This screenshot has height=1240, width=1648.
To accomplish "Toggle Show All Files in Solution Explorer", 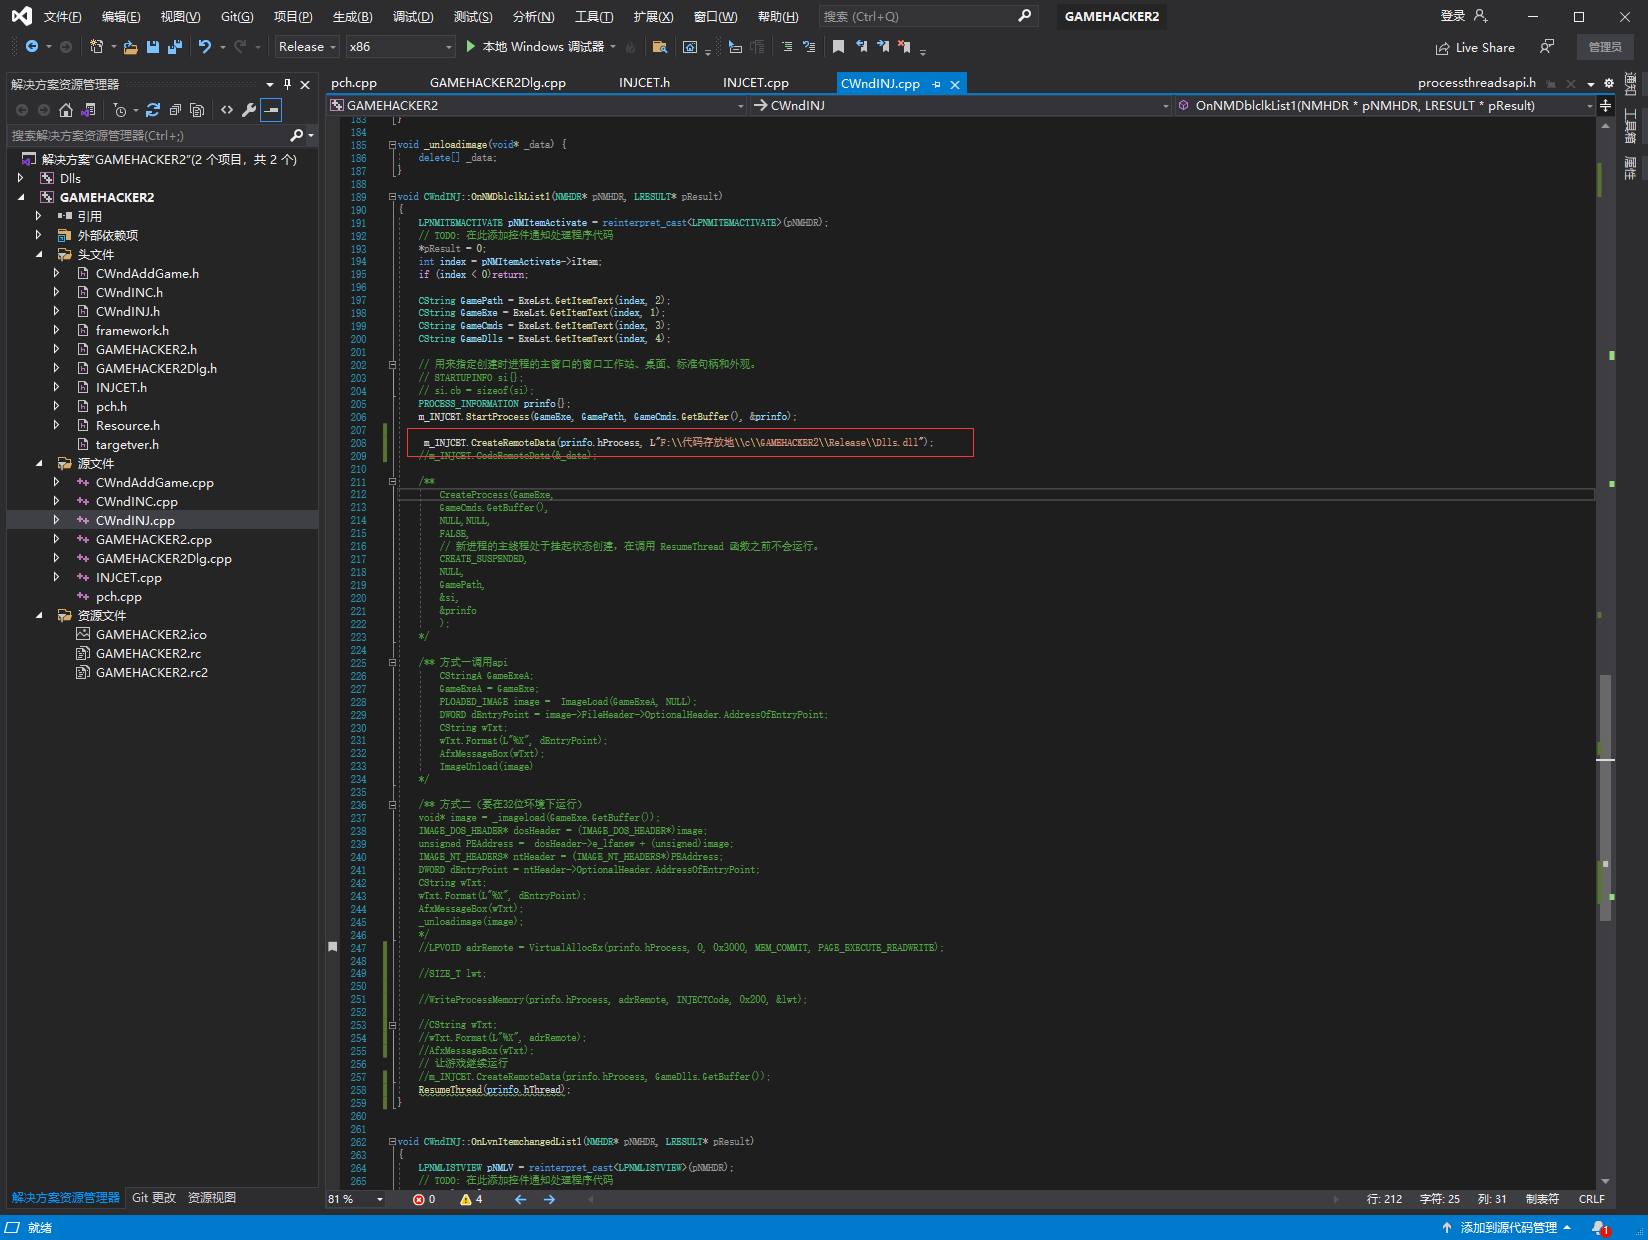I will click(197, 110).
